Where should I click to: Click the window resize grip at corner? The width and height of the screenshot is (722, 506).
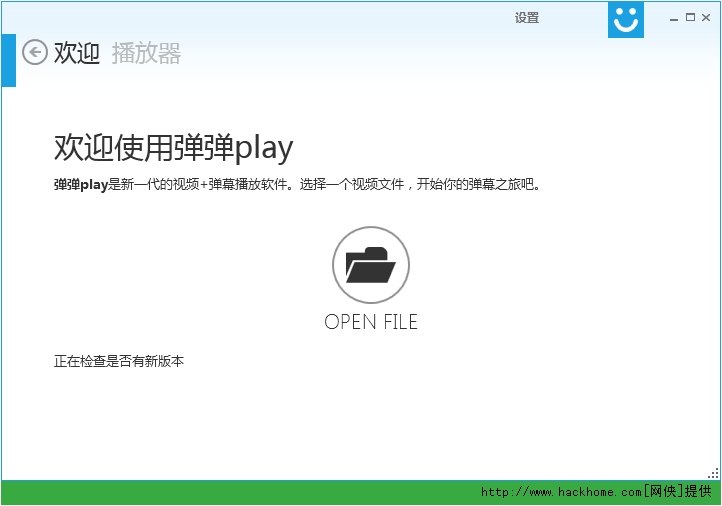point(713,473)
